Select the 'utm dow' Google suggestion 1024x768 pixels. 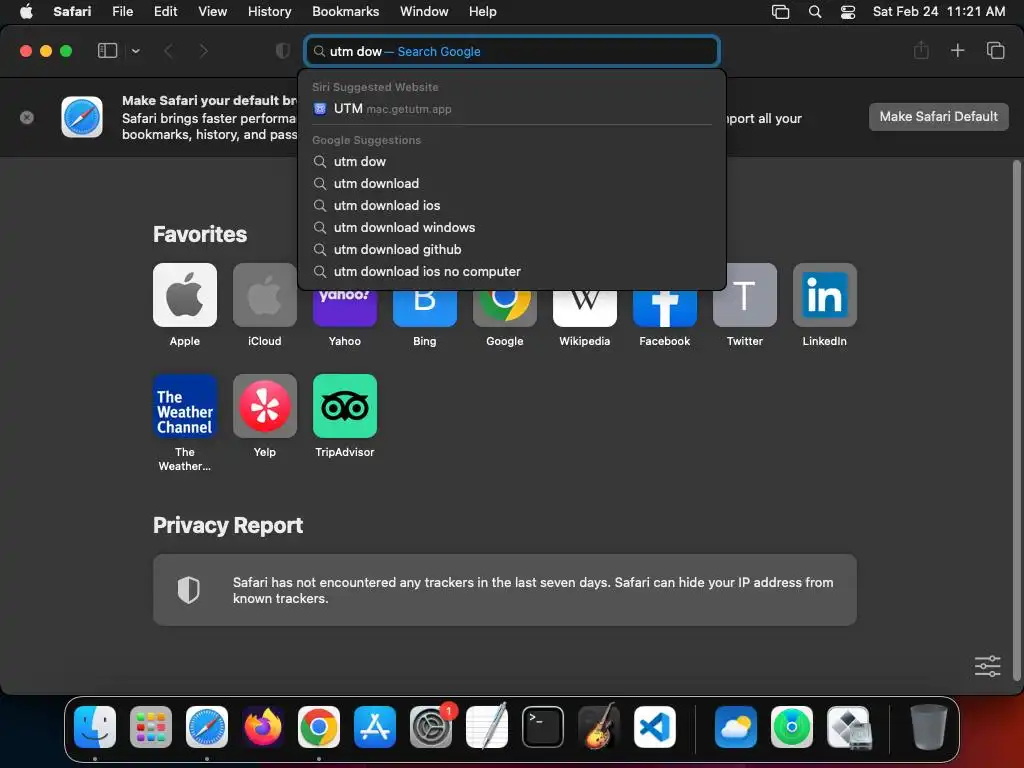[512, 161]
